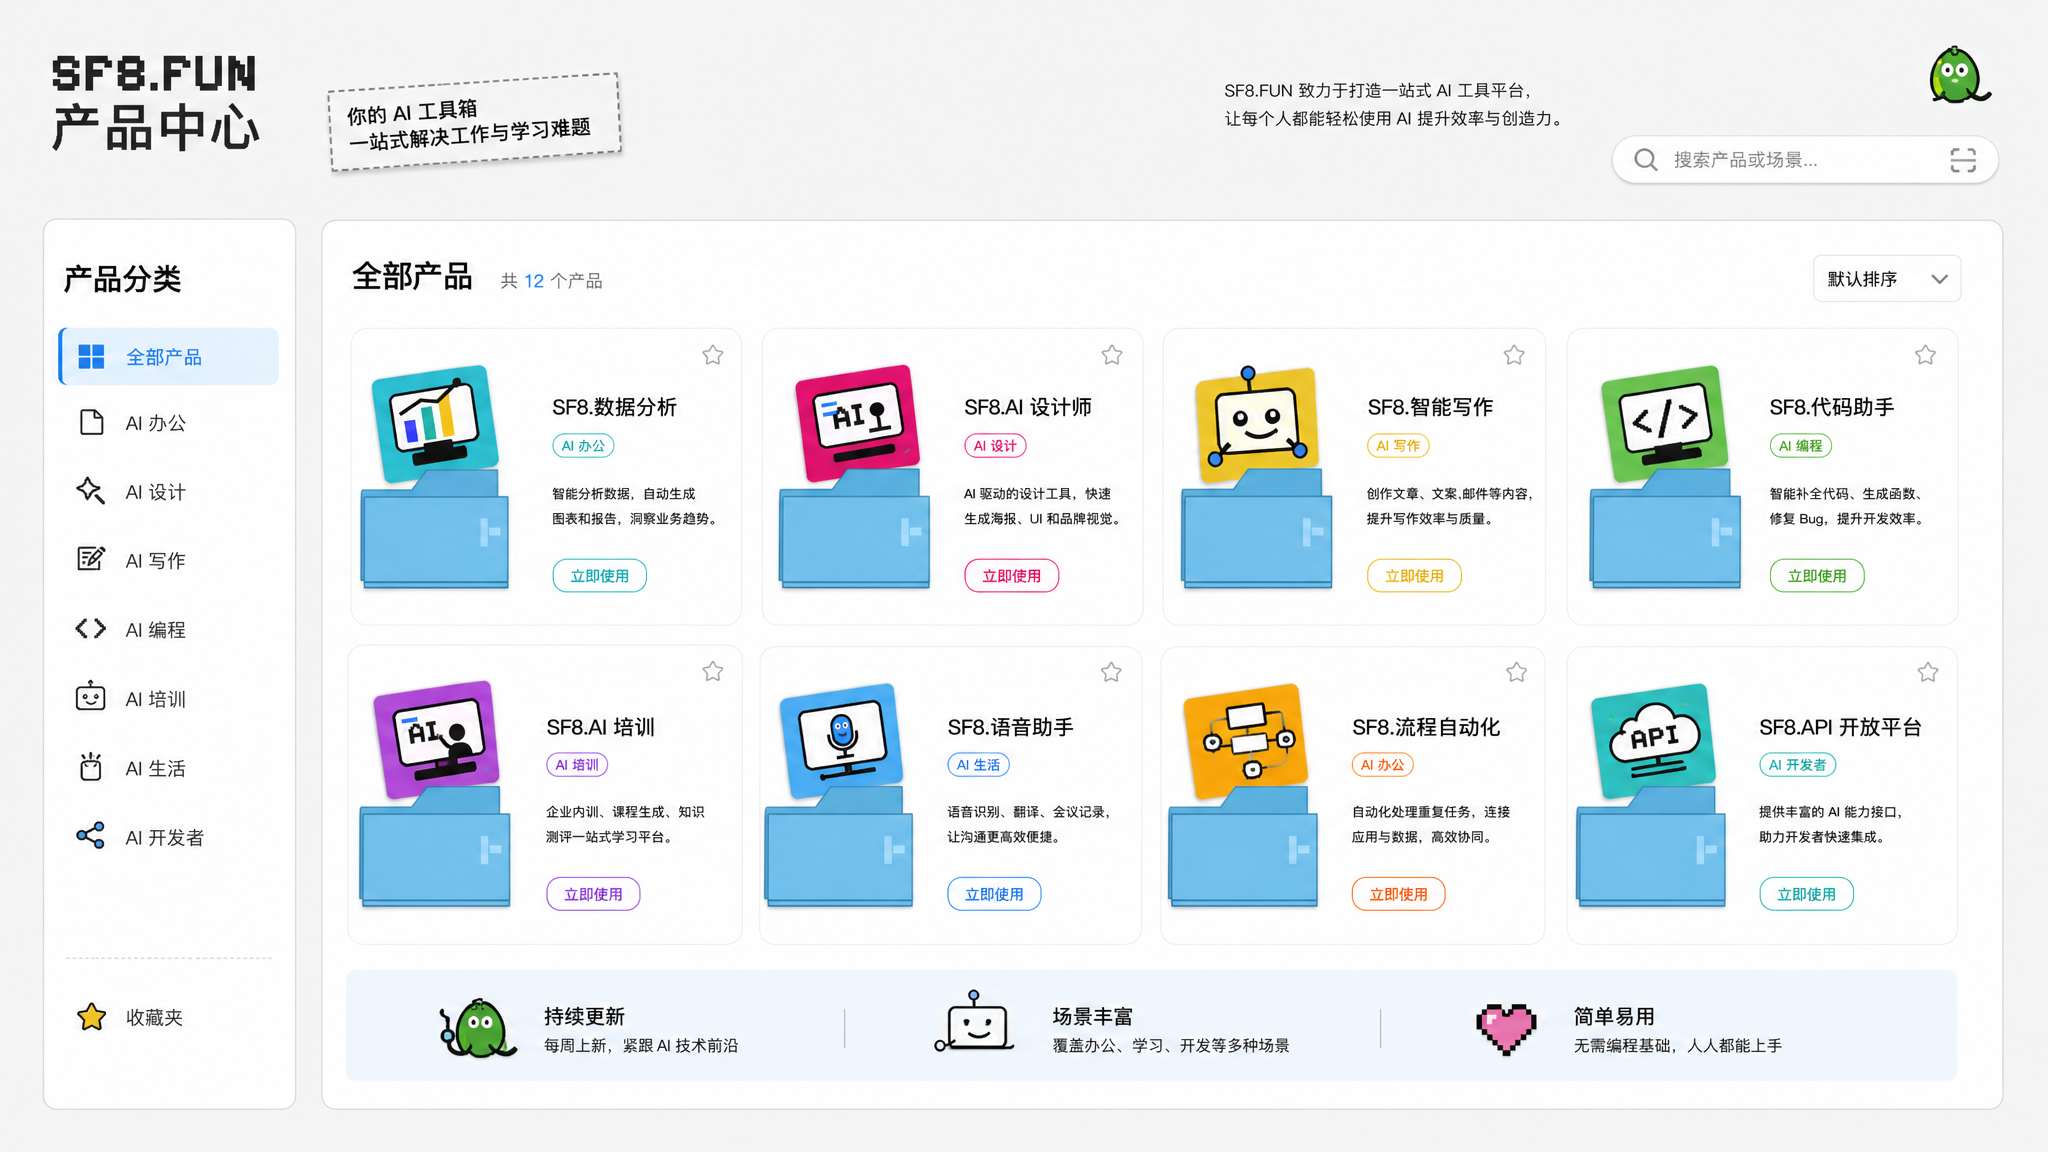Favorite SF8.数据分析 with its star

(713, 355)
